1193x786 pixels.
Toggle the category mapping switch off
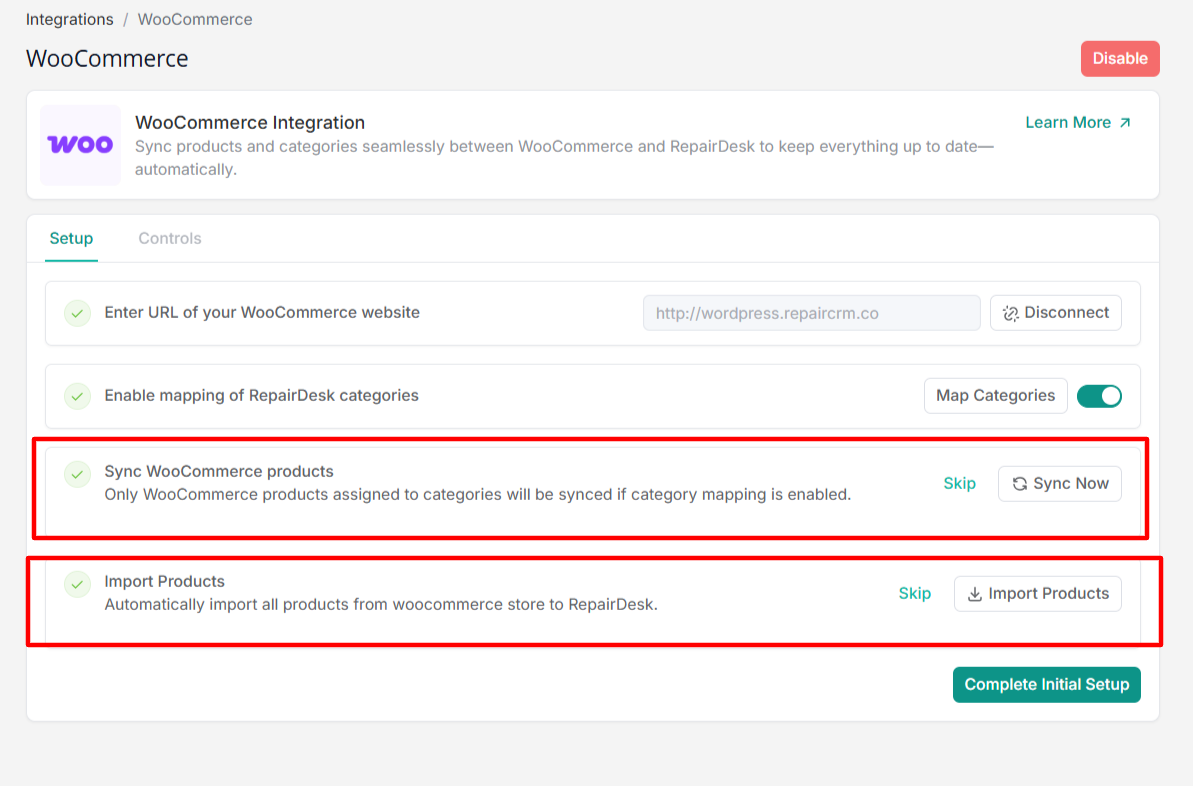point(1099,396)
